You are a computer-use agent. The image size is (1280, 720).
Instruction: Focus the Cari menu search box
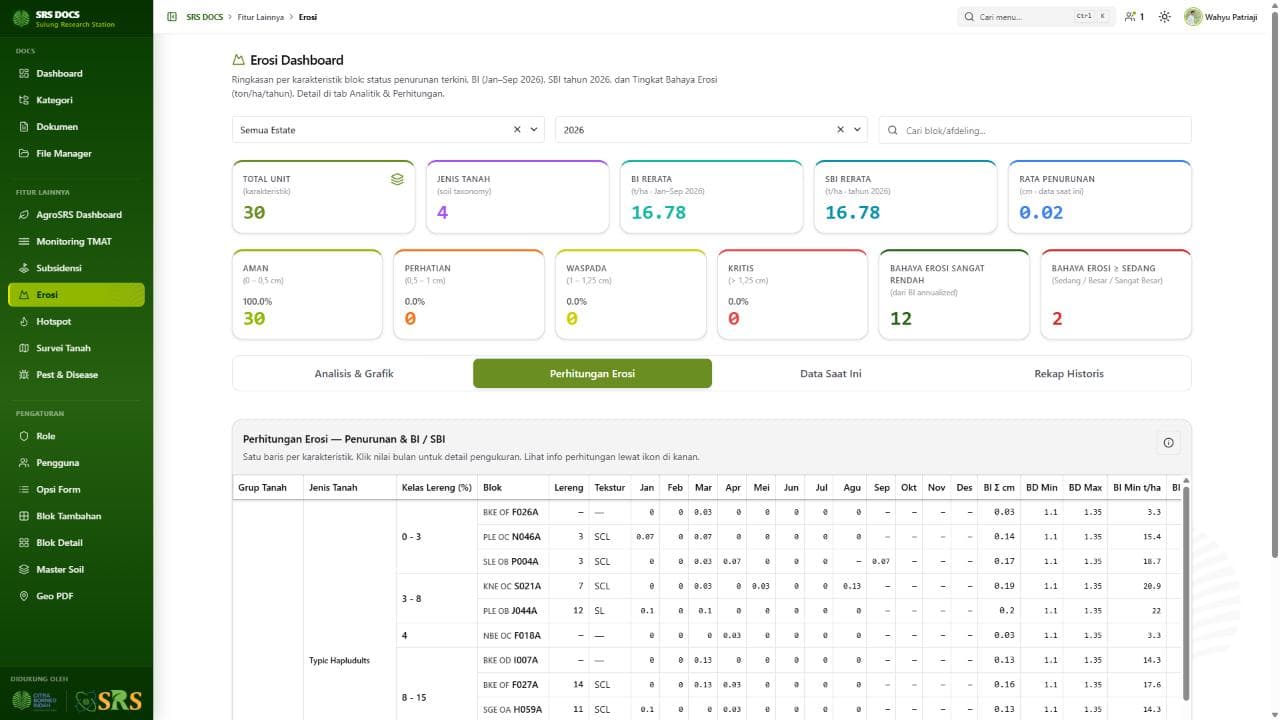[x=1035, y=17]
